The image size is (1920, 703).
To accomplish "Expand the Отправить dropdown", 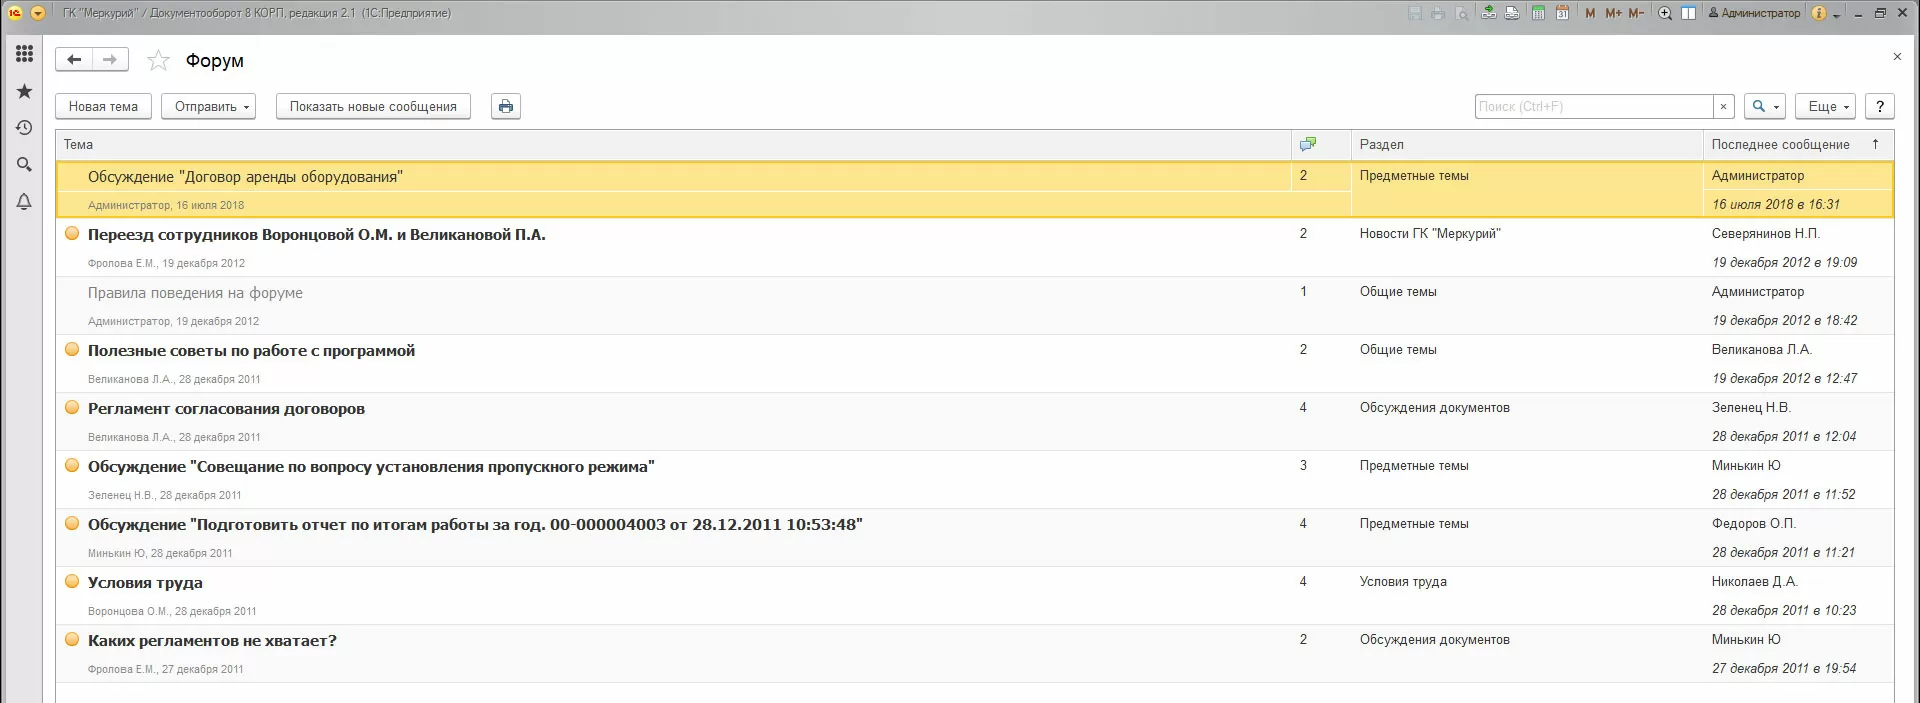I will point(208,107).
